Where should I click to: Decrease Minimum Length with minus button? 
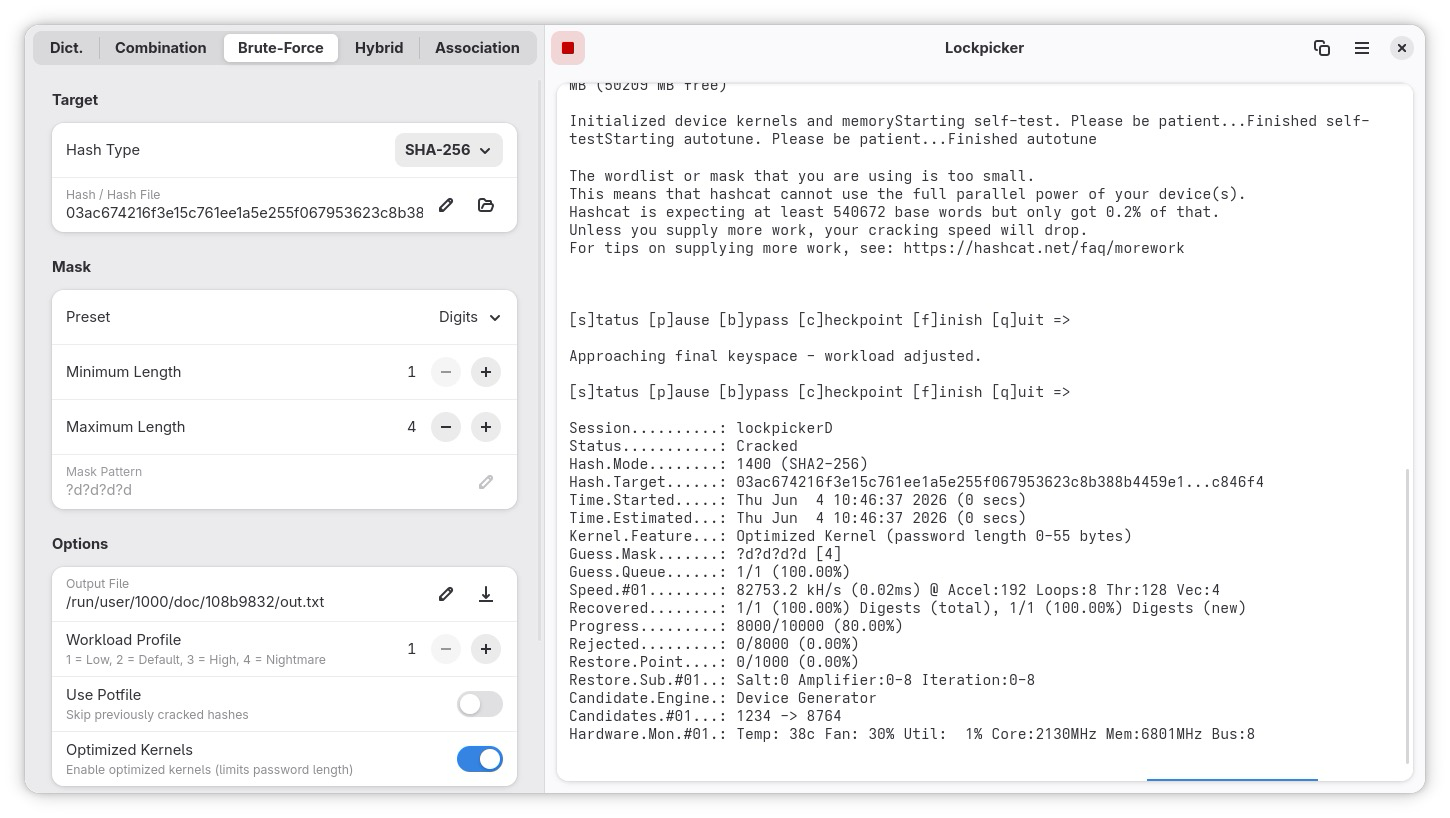tap(446, 372)
